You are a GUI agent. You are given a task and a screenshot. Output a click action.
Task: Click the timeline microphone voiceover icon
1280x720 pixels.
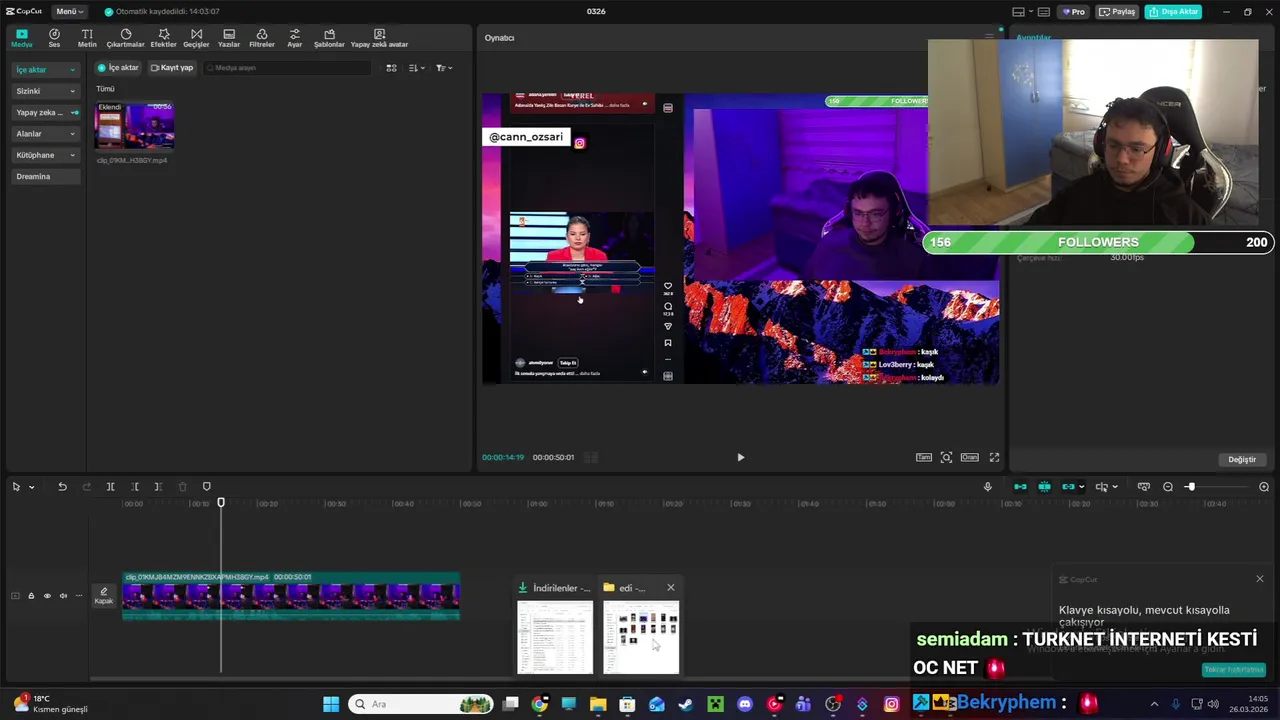point(988,487)
